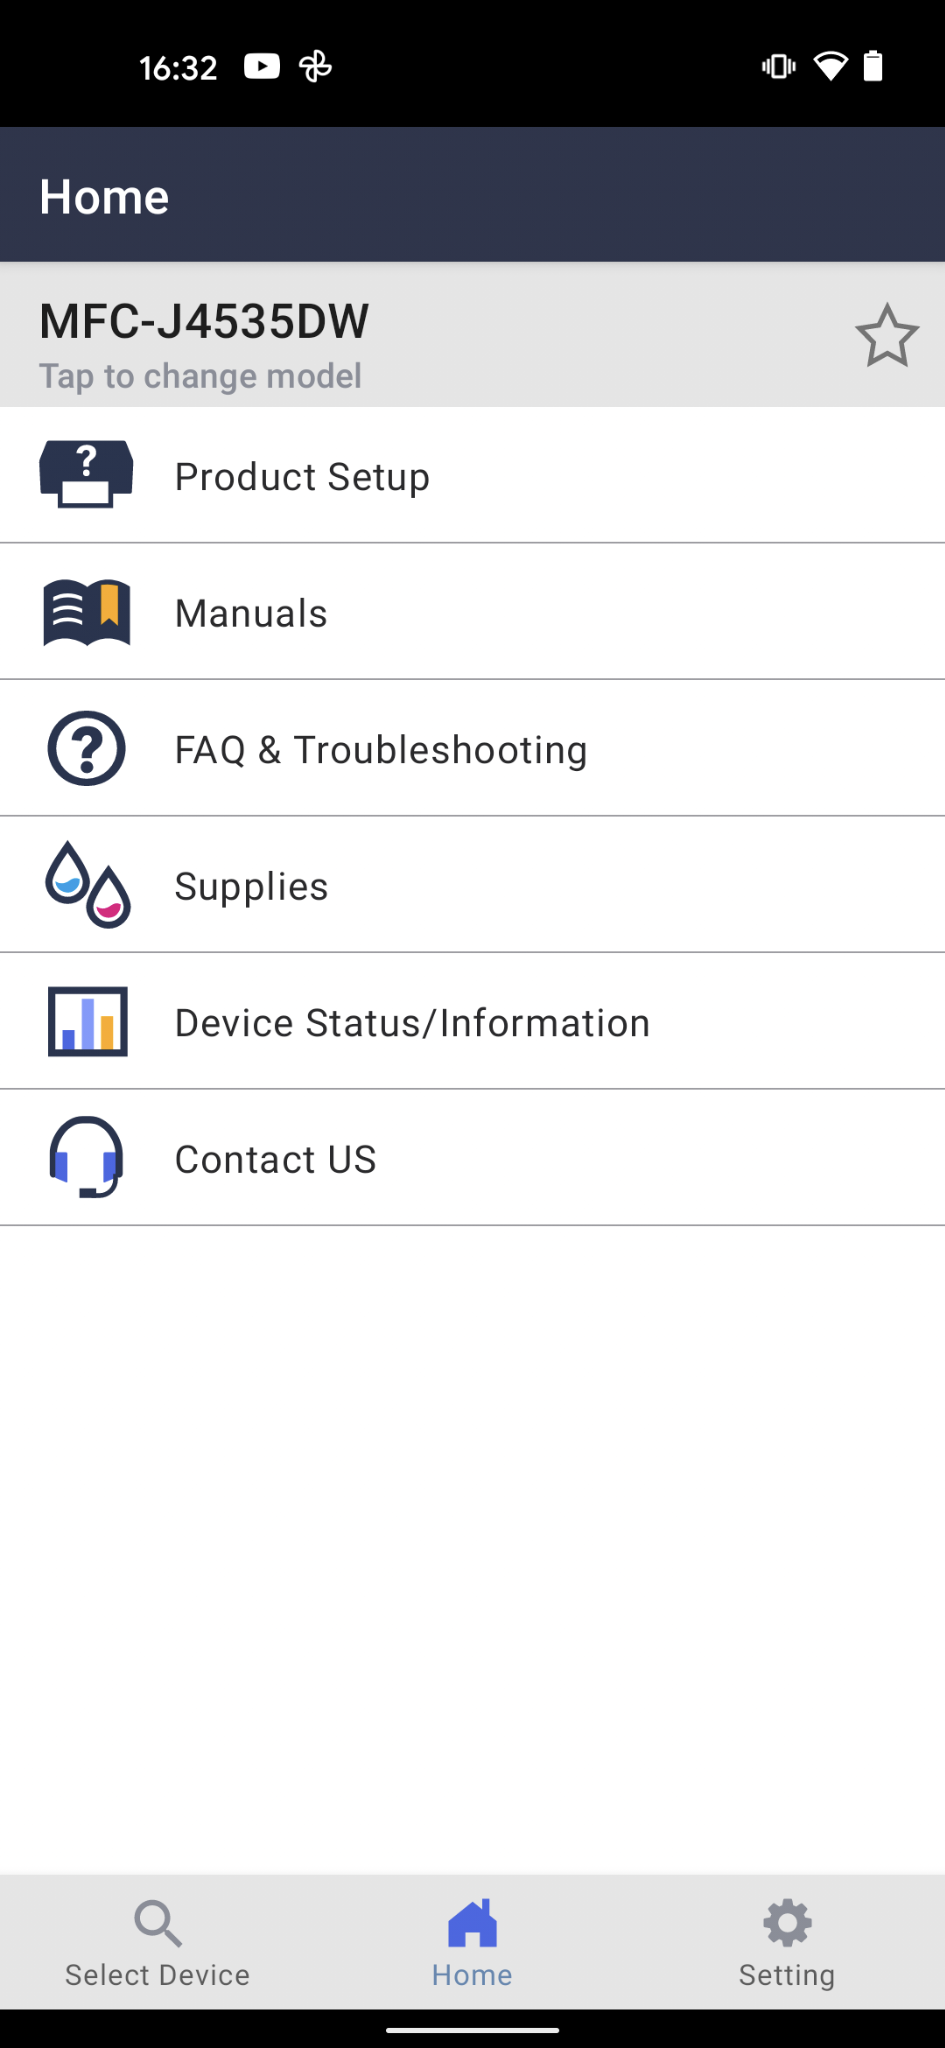Tap the question mark circle icon
Viewport: 945px width, 2048px height.
tap(87, 748)
